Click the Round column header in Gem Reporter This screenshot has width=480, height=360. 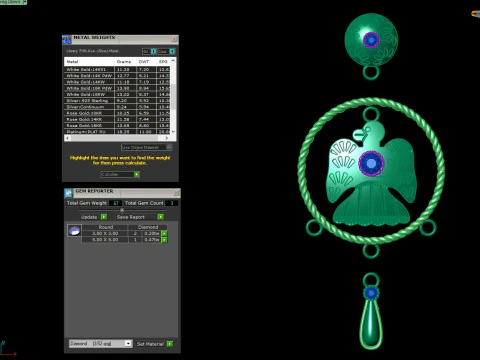tap(105, 227)
